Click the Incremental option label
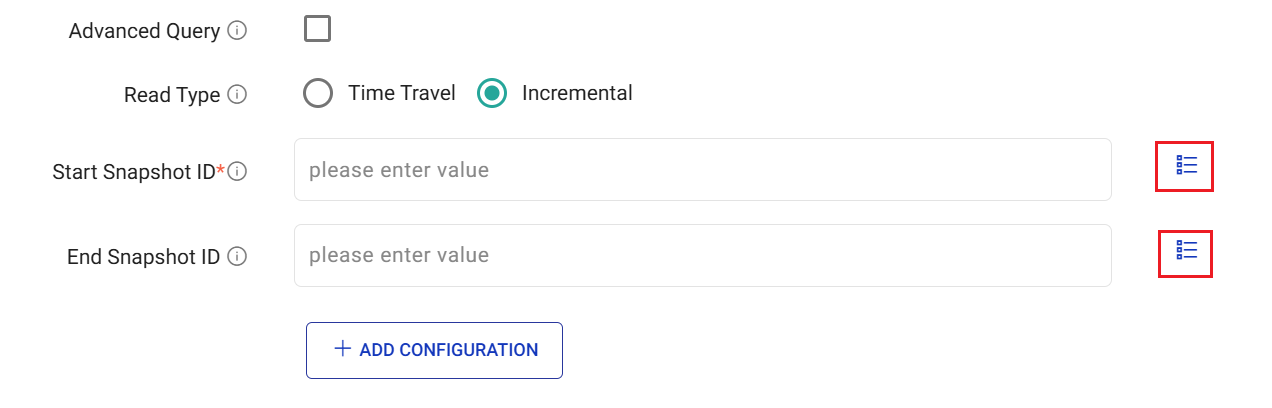Image resolution: width=1272 pixels, height=408 pixels. coord(577,93)
